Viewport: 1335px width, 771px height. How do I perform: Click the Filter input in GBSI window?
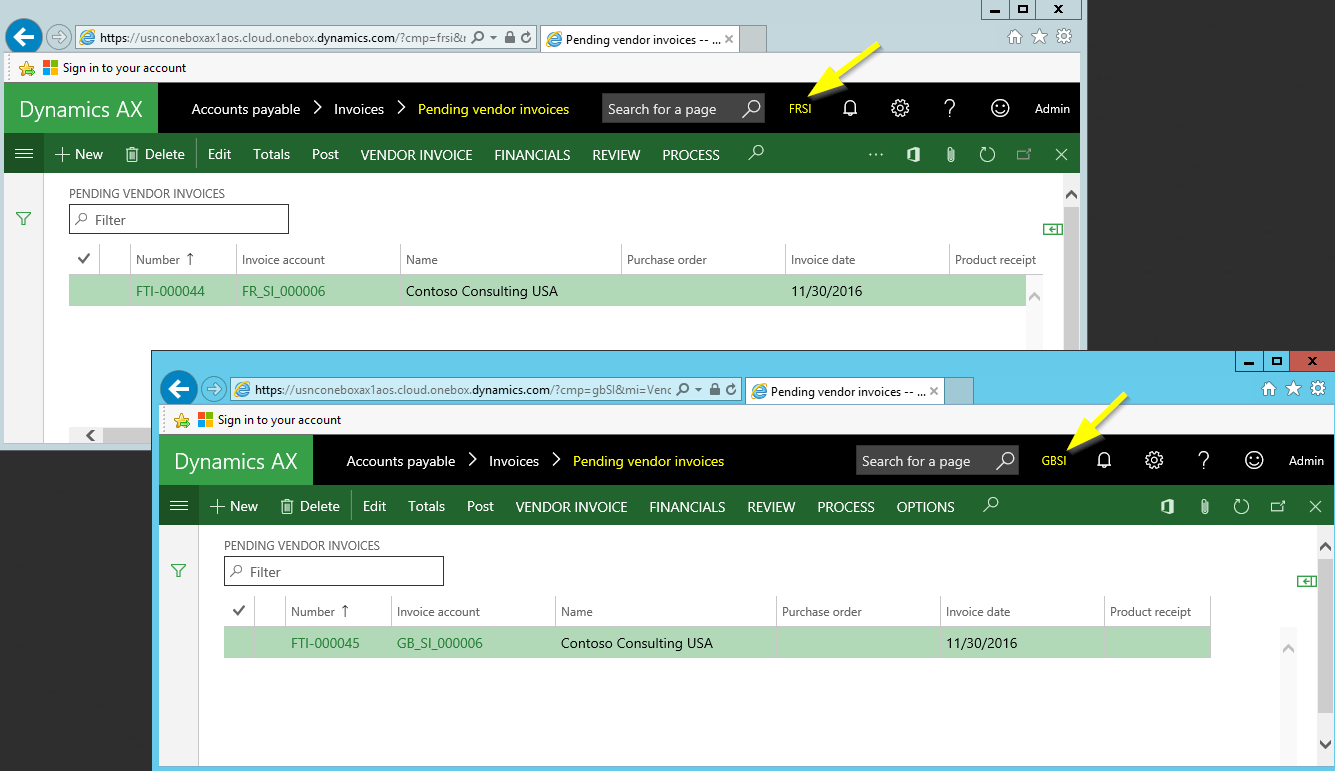(x=334, y=572)
